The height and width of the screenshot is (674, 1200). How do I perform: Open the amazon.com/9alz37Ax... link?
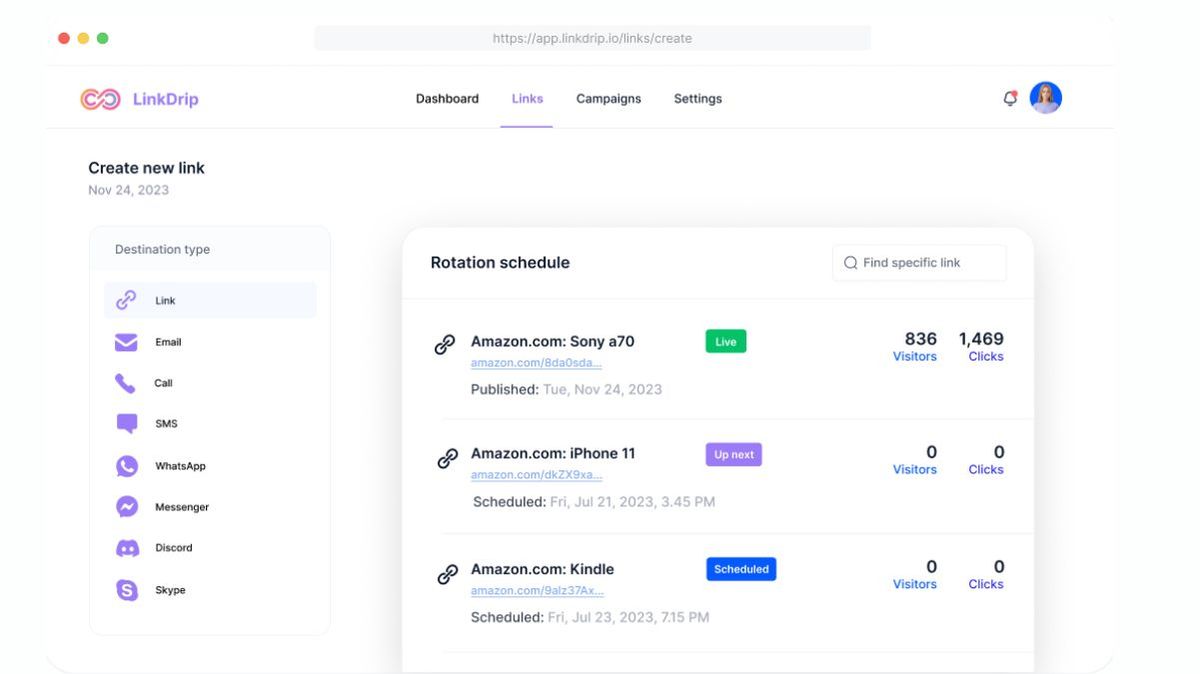(537, 591)
